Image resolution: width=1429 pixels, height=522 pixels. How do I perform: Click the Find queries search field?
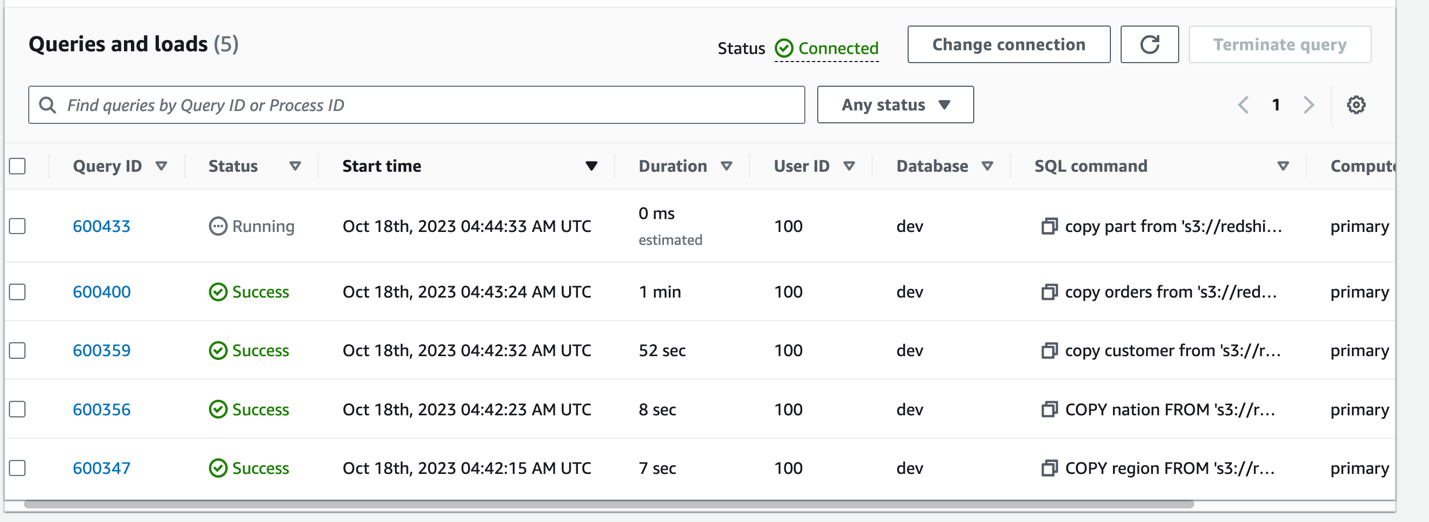(x=430, y=105)
